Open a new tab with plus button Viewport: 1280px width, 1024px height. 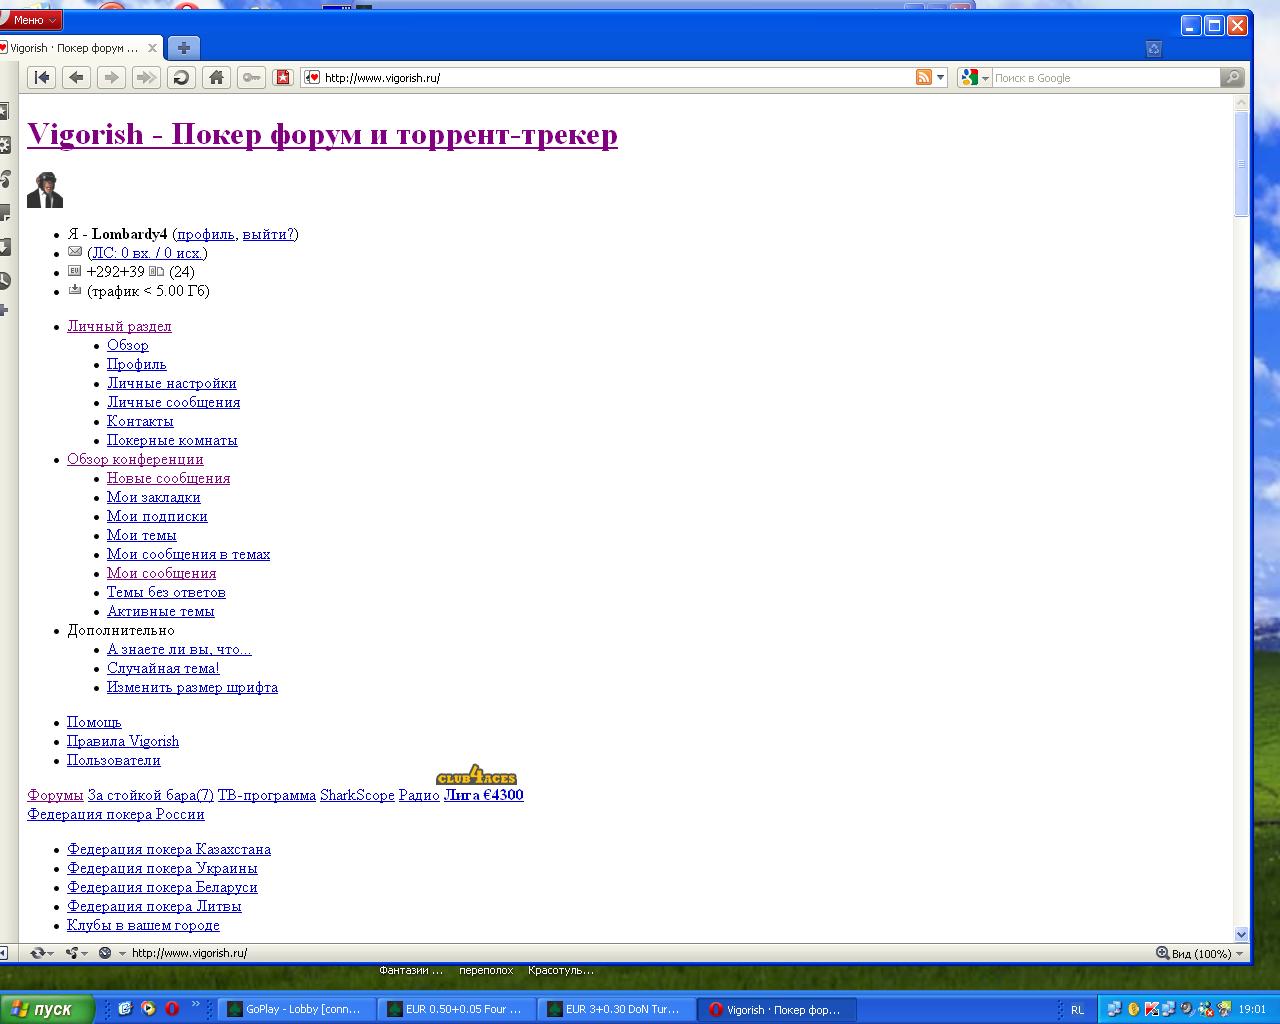(184, 47)
